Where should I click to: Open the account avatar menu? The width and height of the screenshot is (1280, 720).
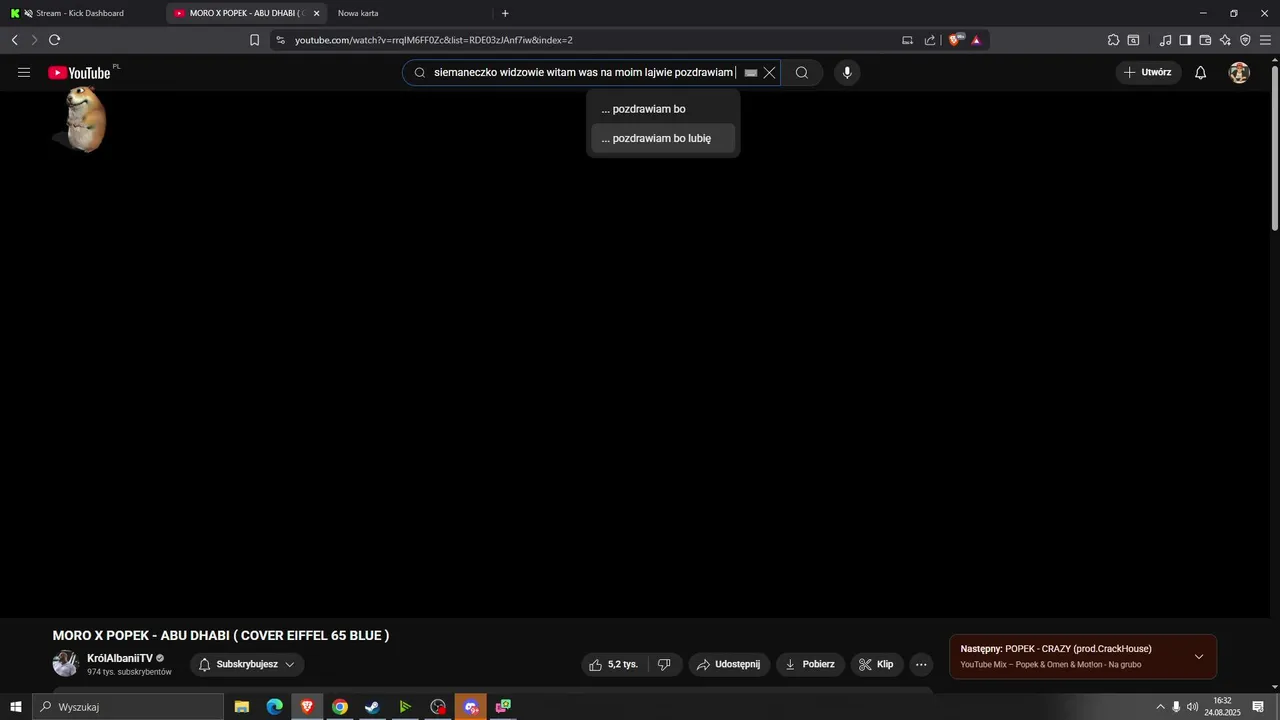[x=1239, y=72]
